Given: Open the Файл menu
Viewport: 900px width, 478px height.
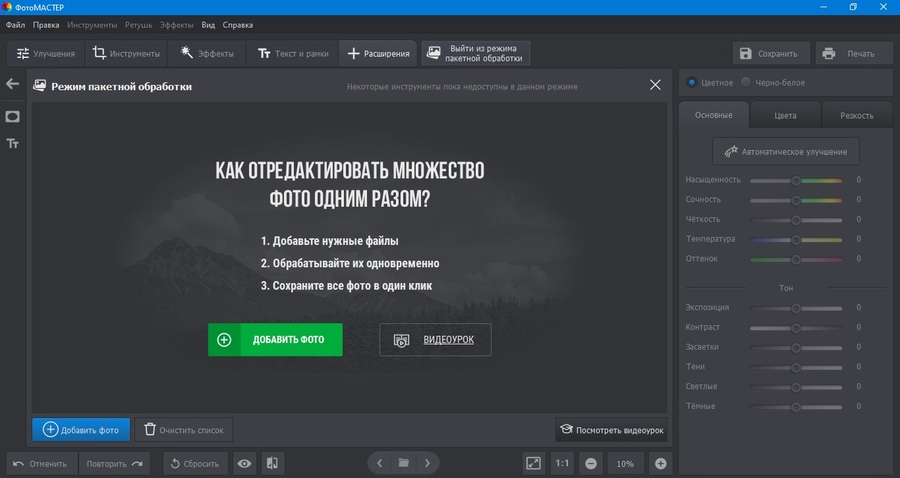Looking at the screenshot, I should coord(15,25).
